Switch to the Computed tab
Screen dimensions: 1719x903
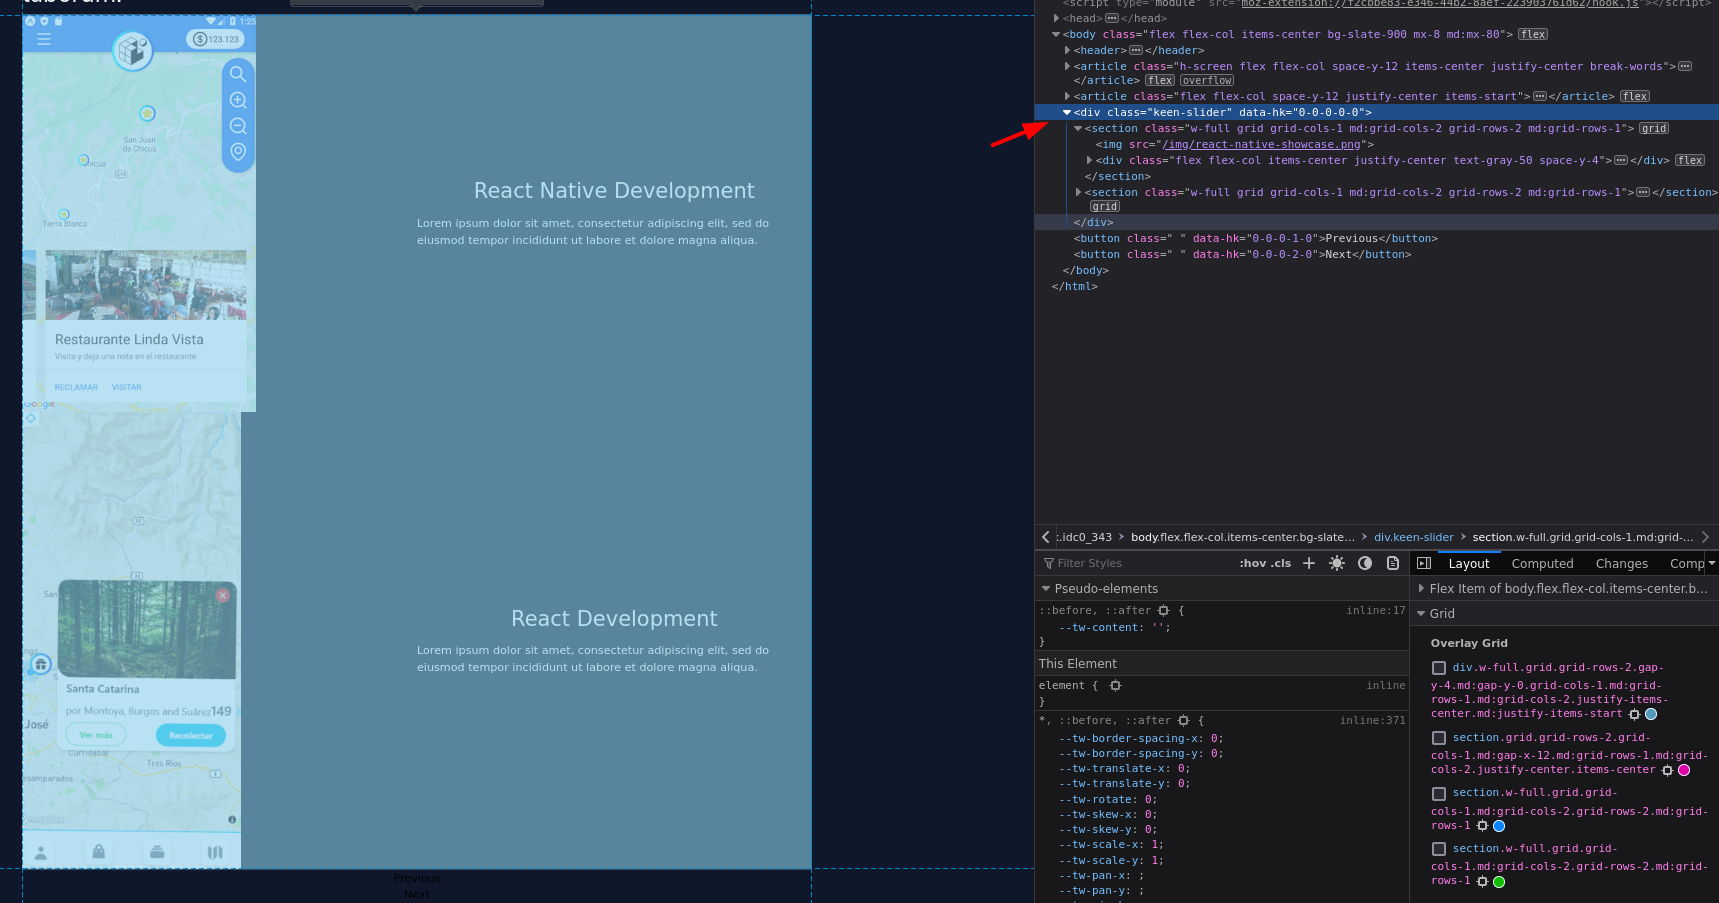[x=1542, y=564]
